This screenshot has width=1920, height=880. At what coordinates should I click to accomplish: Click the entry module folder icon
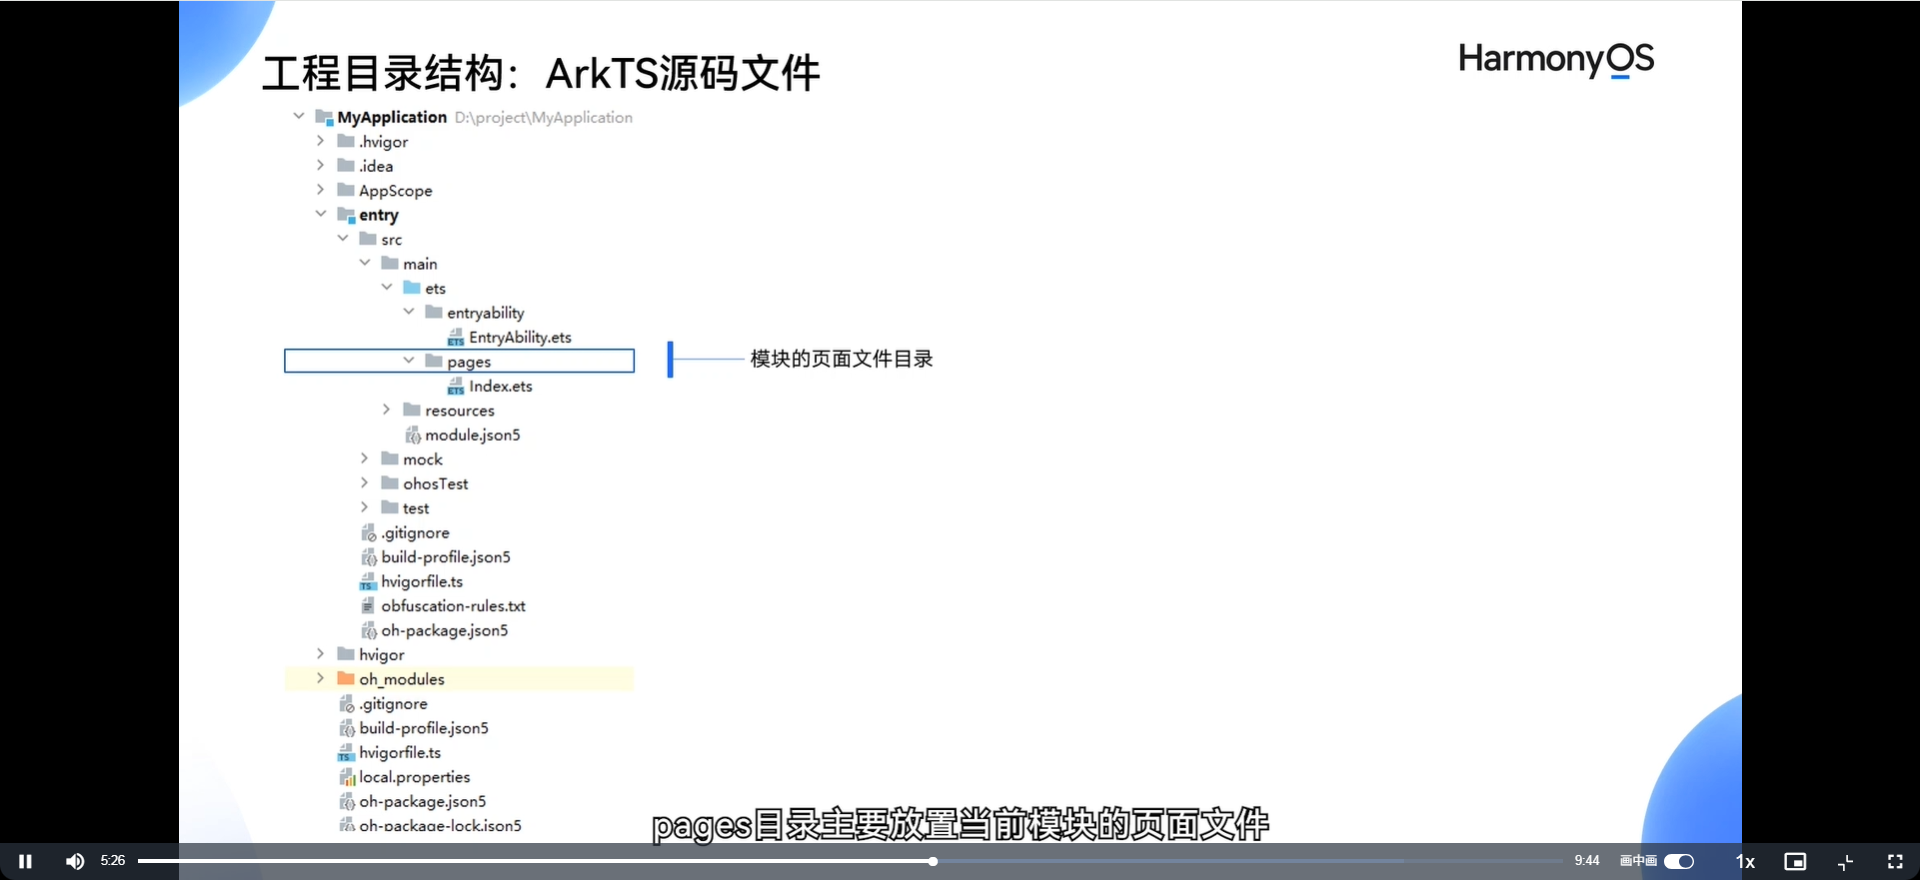[346, 214]
